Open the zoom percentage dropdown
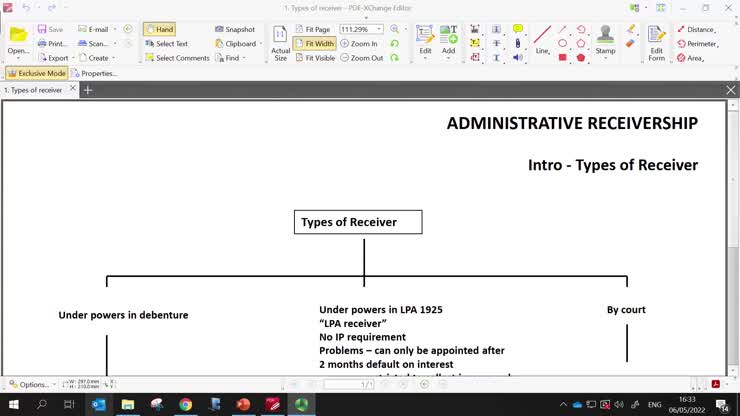This screenshot has width=740, height=416. point(379,30)
